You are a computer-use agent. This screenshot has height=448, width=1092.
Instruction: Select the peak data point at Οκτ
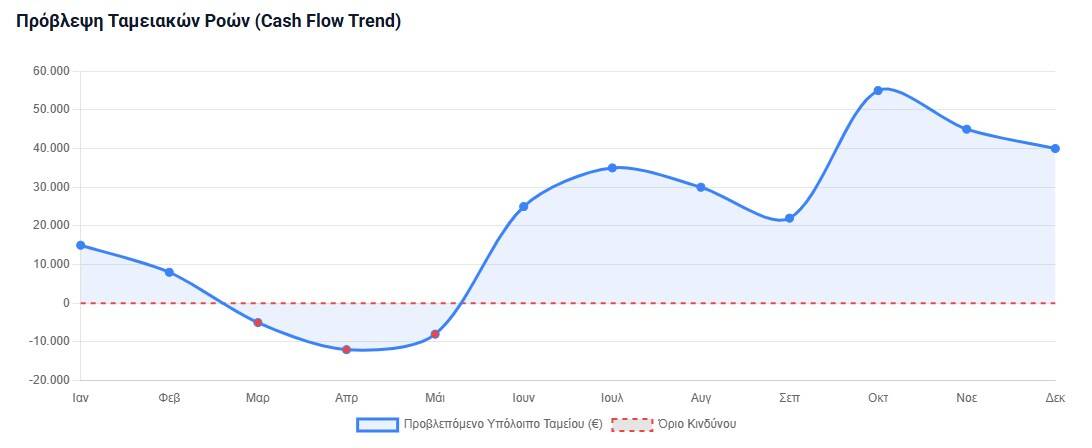(878, 90)
